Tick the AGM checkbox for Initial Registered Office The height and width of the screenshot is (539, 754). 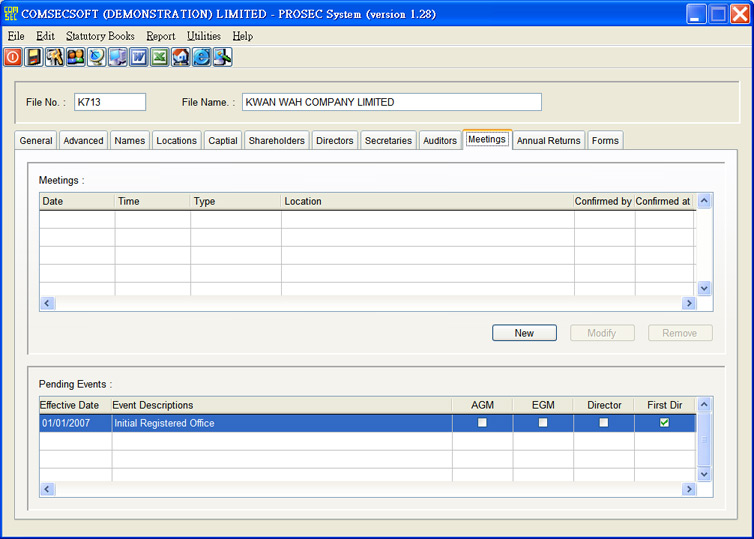483,423
